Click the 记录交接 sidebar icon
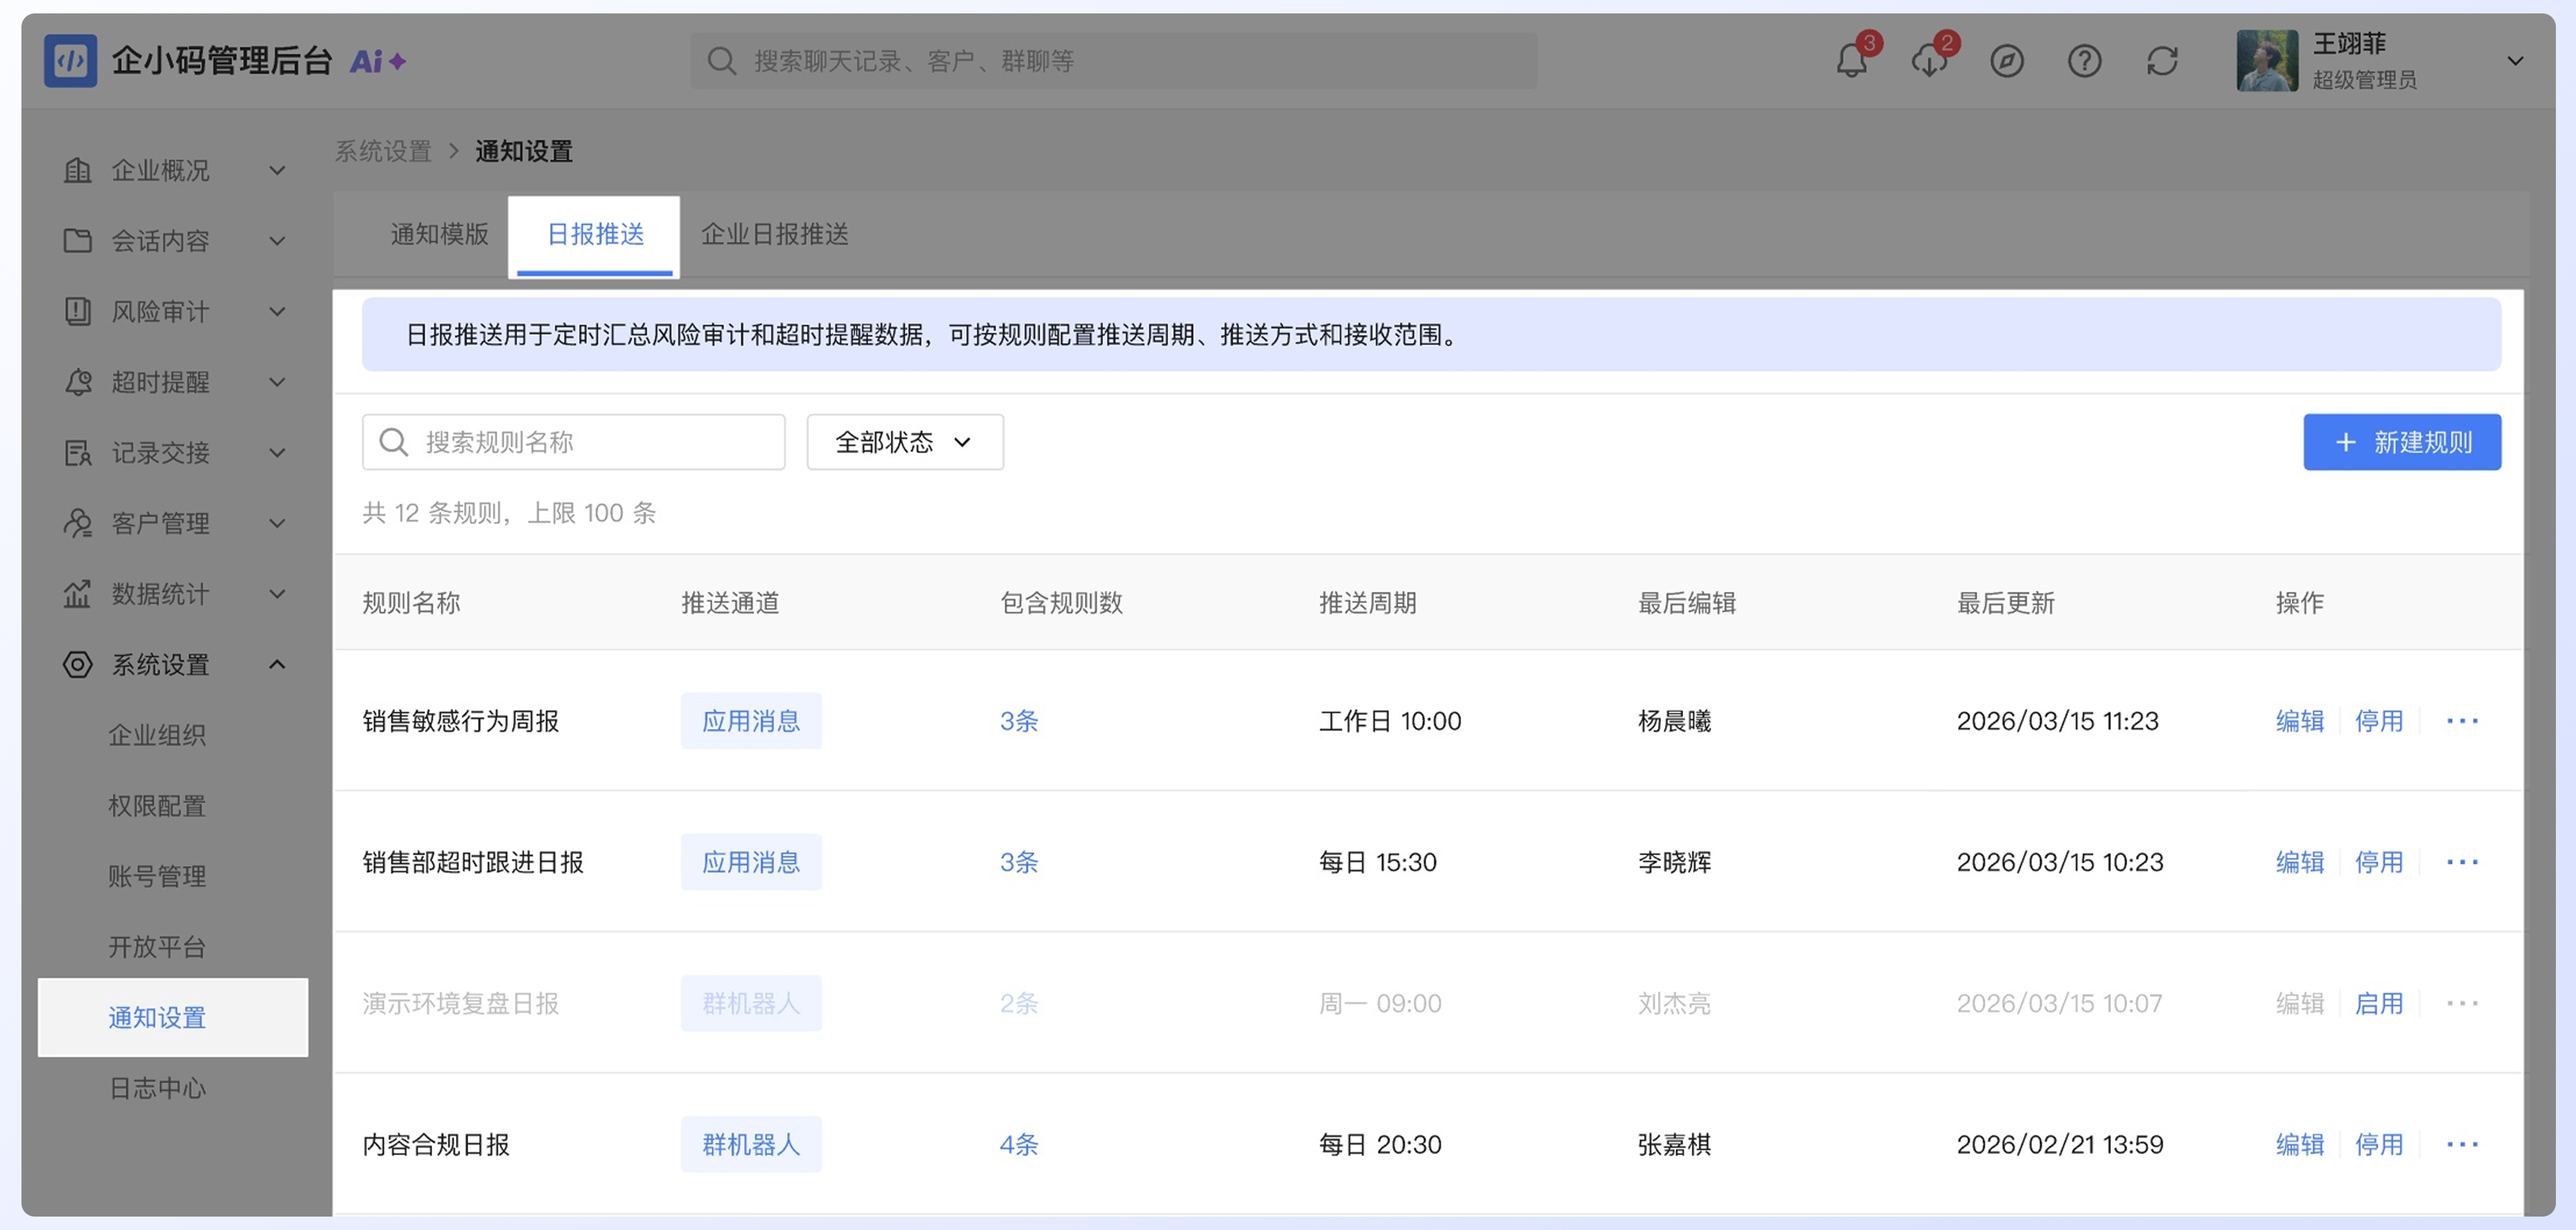Screen dimensions: 2576x1230 pos(77,453)
